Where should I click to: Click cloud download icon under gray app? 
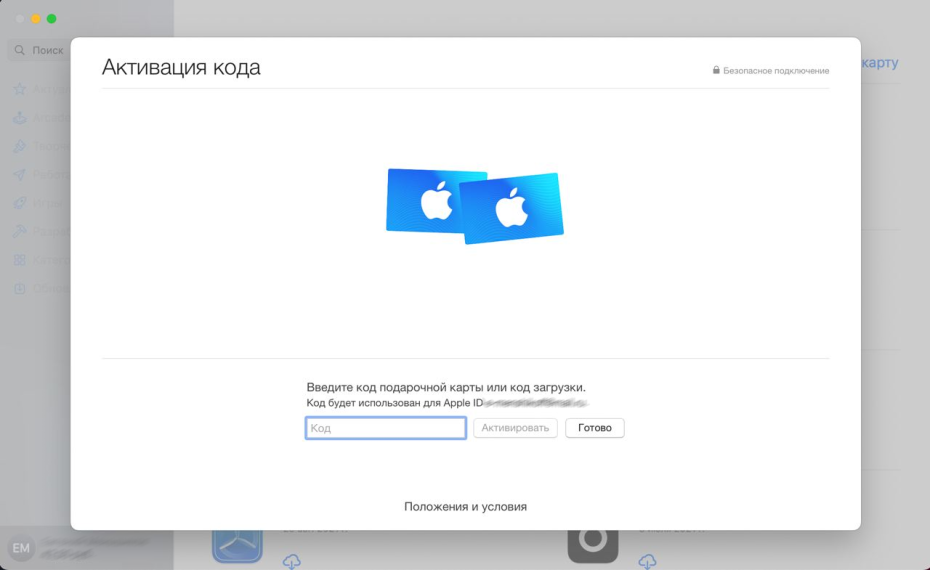point(647,561)
